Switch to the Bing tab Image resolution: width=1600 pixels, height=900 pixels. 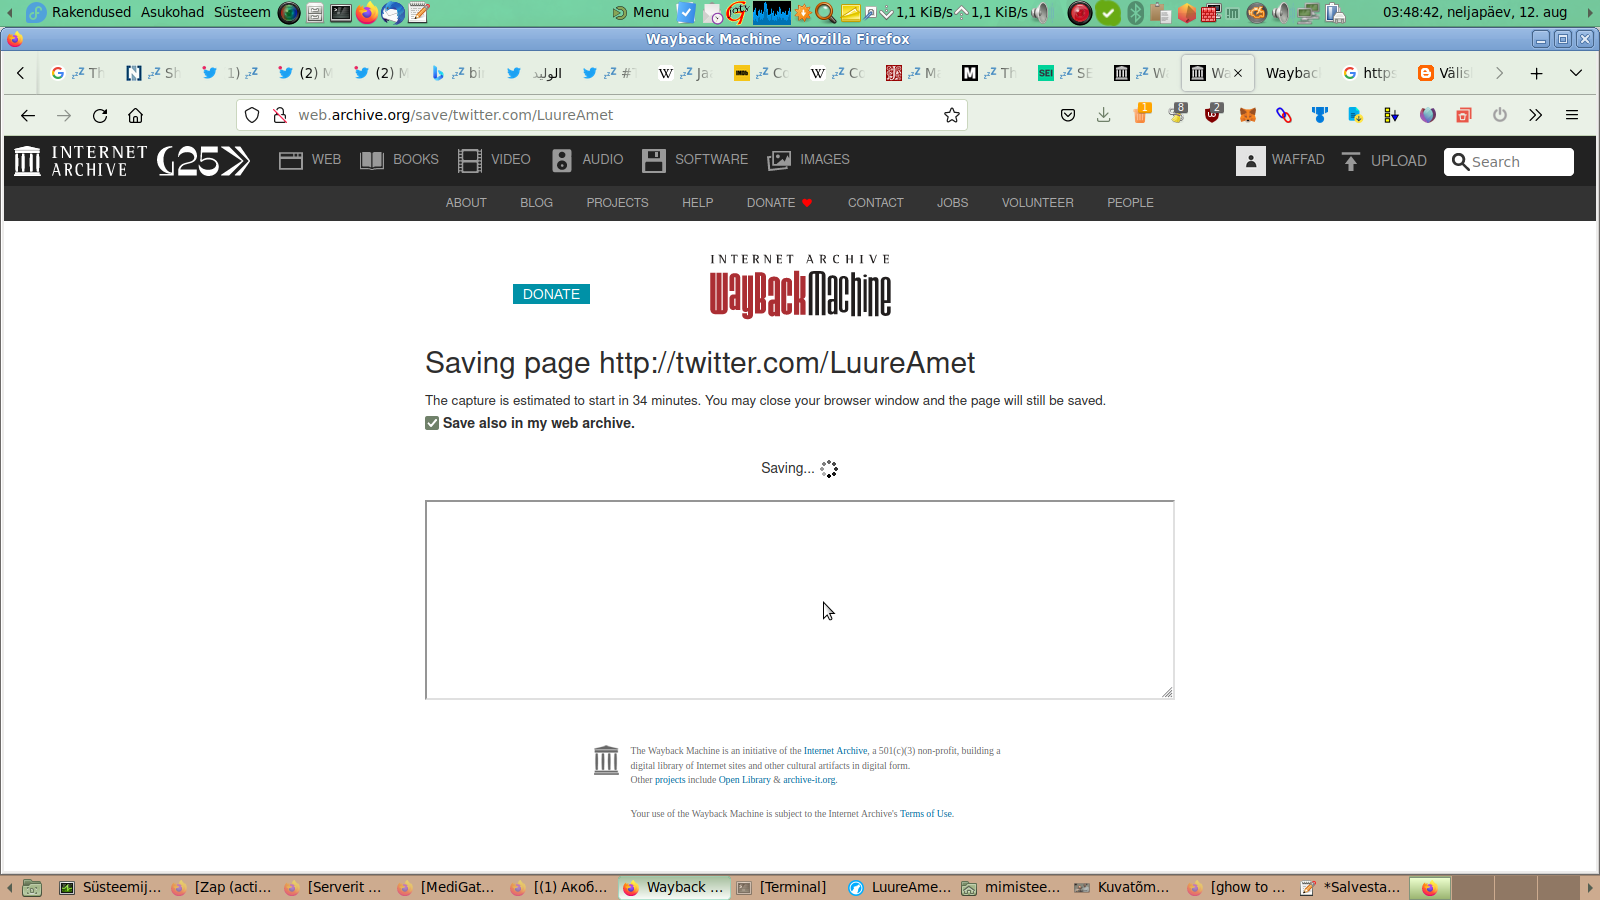(459, 73)
